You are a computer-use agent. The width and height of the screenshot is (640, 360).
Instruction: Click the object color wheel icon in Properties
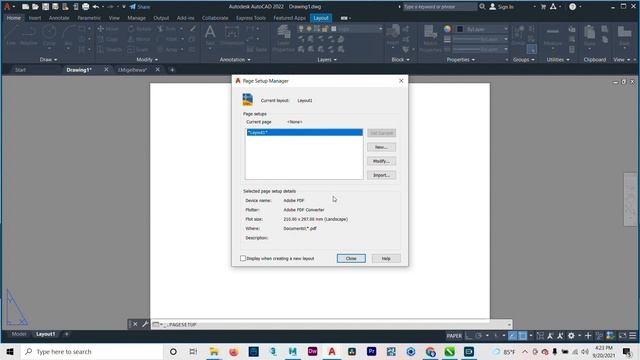coord(447,29)
